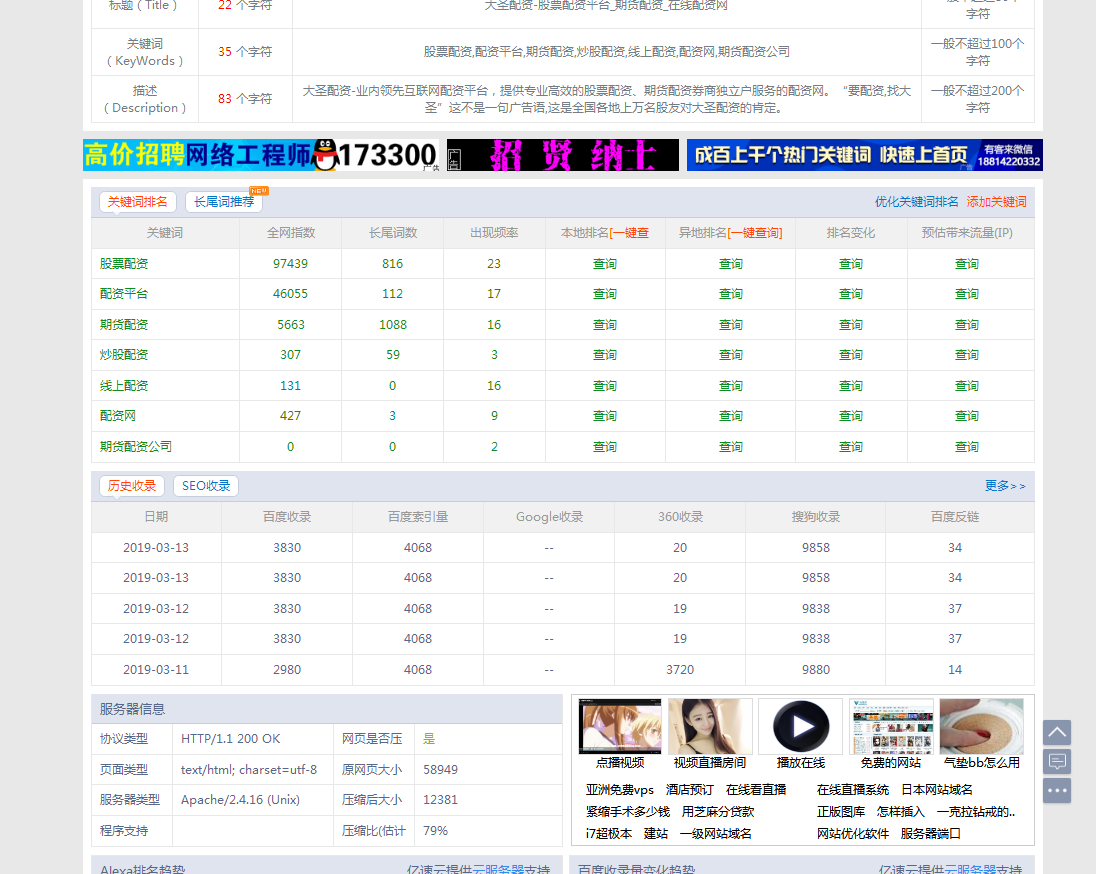Switch to the 长尾词推荐 tab
This screenshot has height=874, width=1096.
(224, 202)
